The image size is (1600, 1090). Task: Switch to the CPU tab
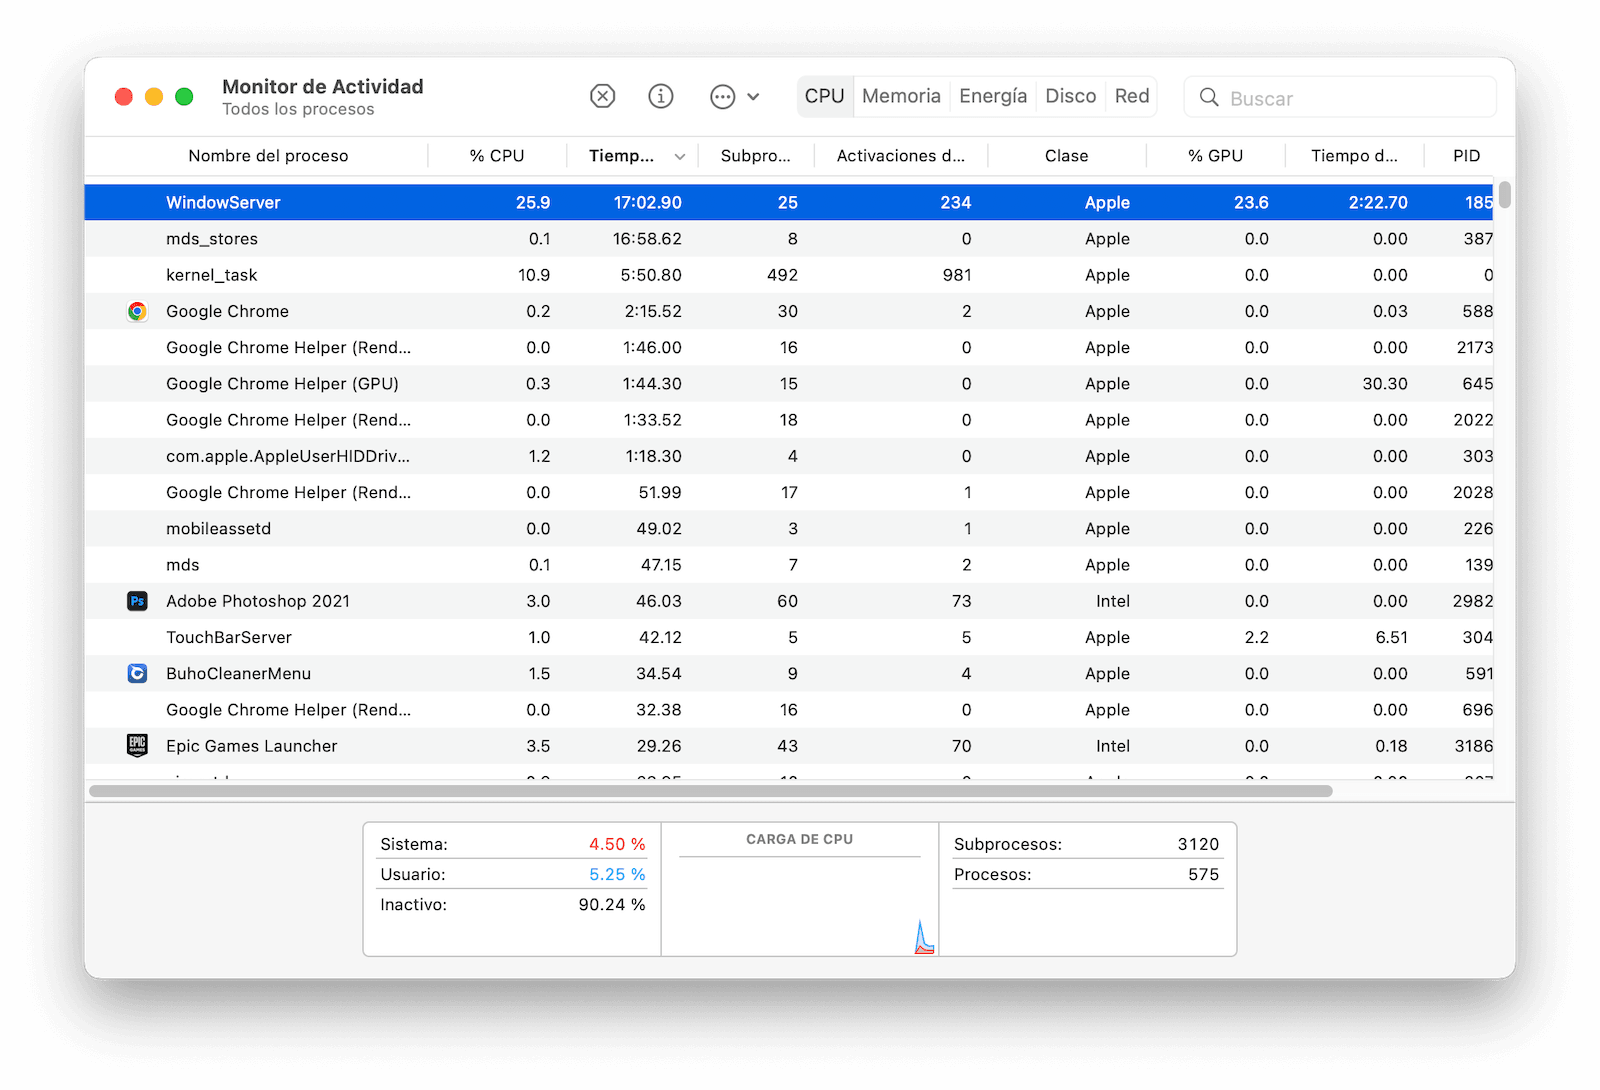825,96
